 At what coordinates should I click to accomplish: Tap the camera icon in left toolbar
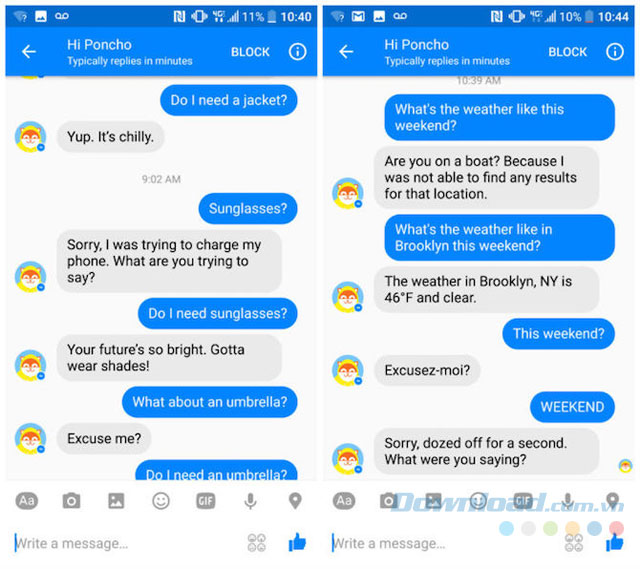[x=71, y=500]
